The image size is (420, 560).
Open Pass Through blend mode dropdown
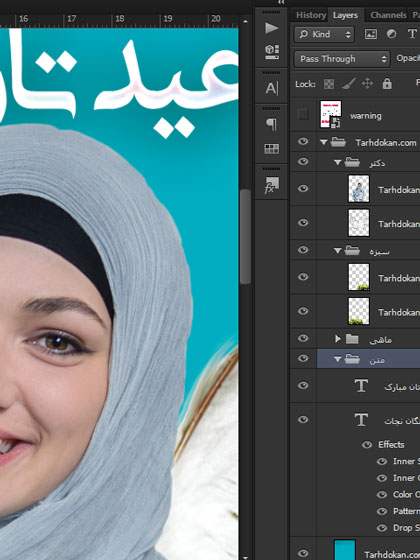pos(342,59)
